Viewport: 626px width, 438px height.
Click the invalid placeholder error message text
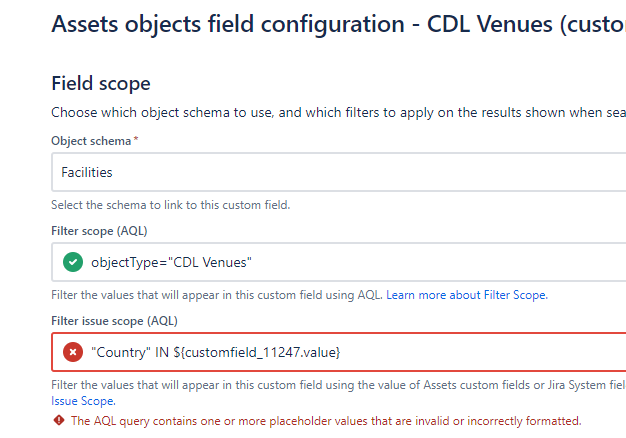(326, 421)
